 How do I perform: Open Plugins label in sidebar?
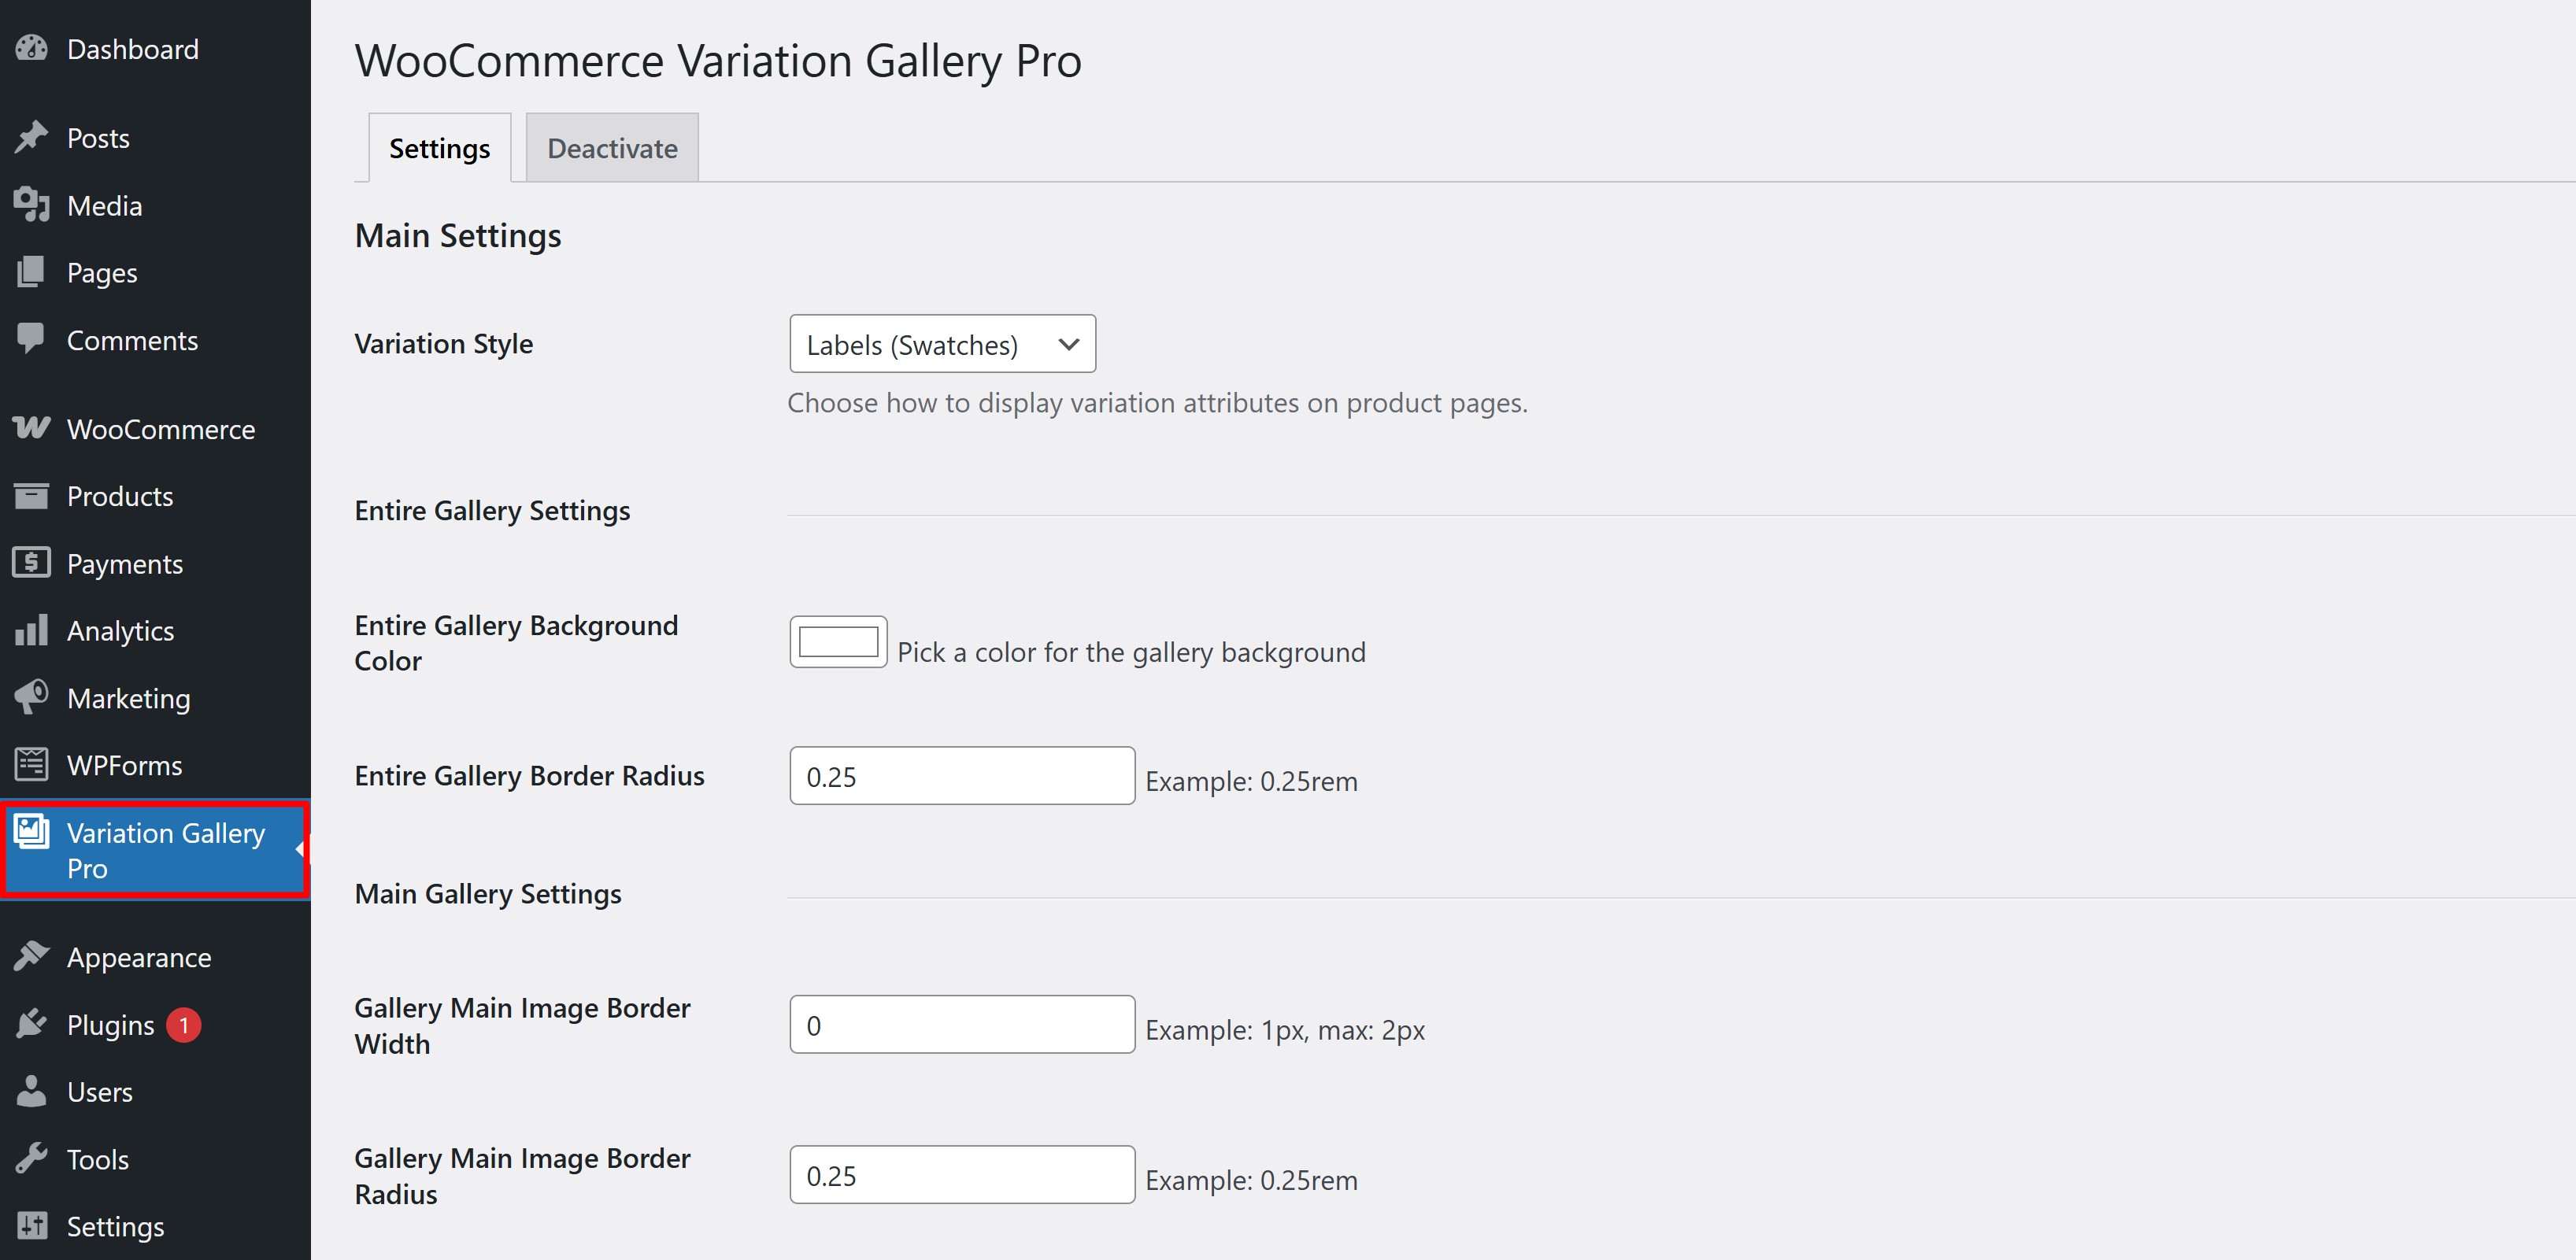point(110,1025)
